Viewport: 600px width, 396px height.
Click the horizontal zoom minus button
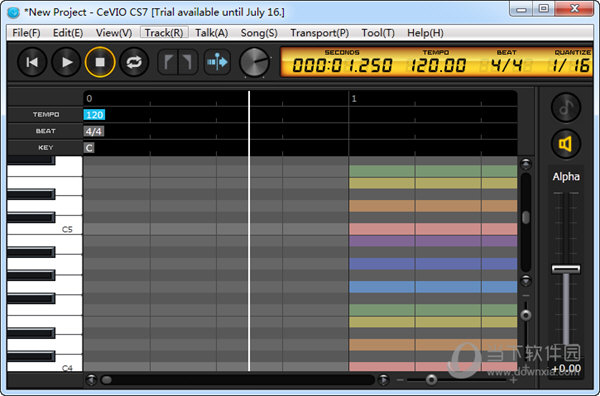[400, 380]
